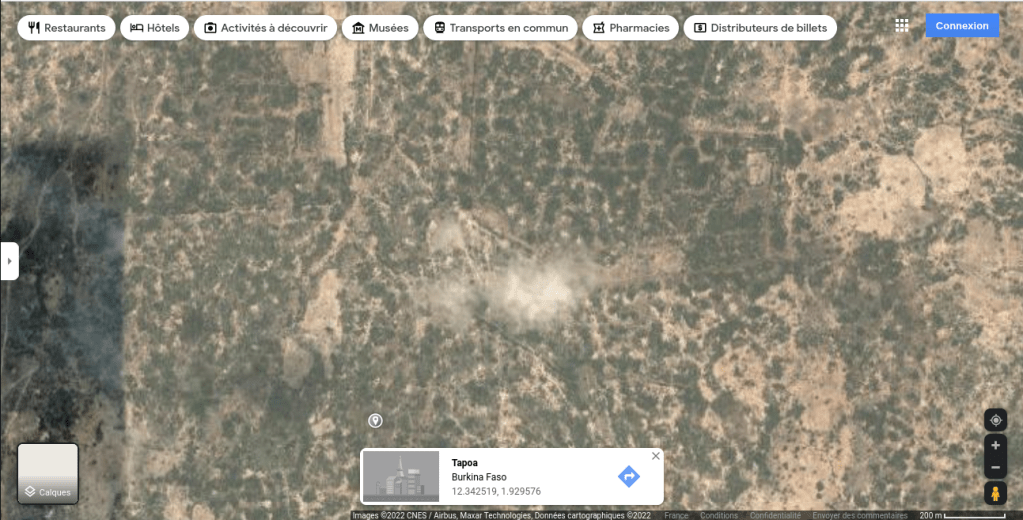This screenshot has width=1023, height=520.
Task: Zoom in with the plus button
Action: 995,446
